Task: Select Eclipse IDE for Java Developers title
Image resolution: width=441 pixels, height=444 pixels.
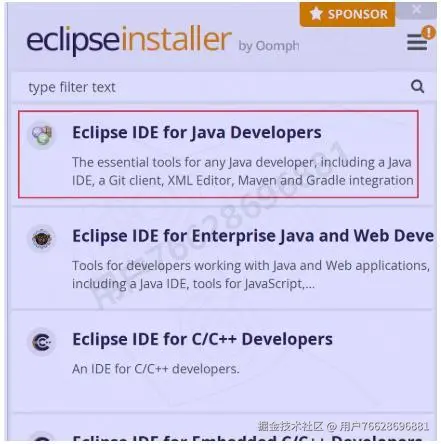Action: [197, 132]
